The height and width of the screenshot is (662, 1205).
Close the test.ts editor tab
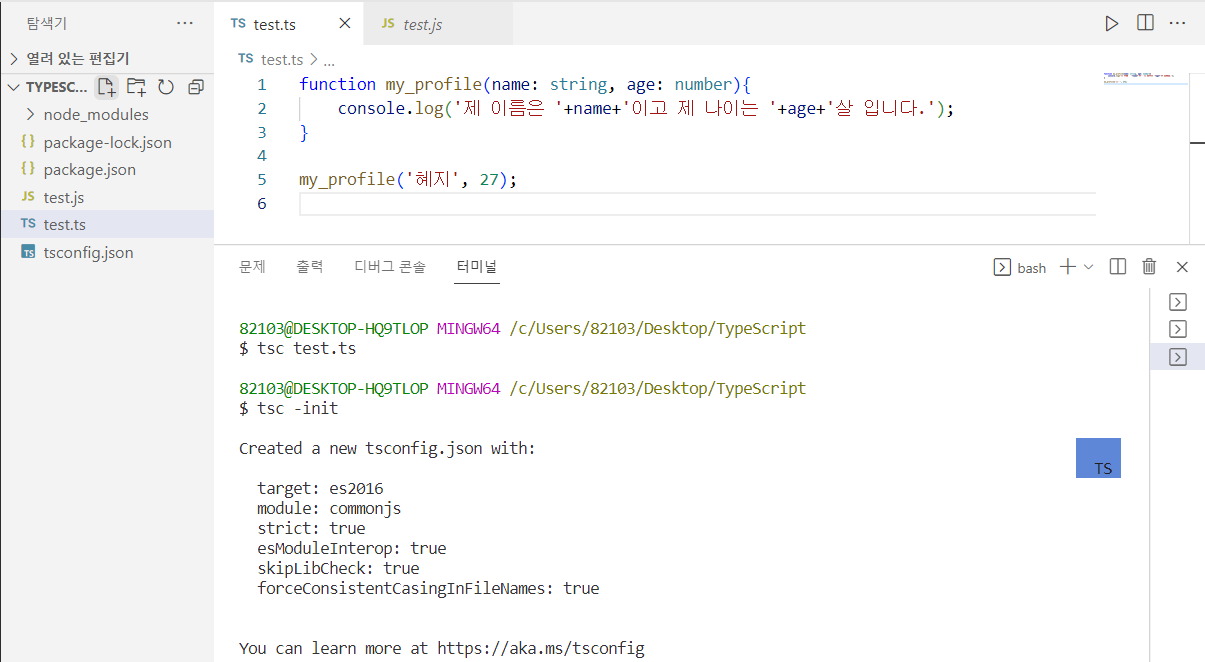click(345, 24)
